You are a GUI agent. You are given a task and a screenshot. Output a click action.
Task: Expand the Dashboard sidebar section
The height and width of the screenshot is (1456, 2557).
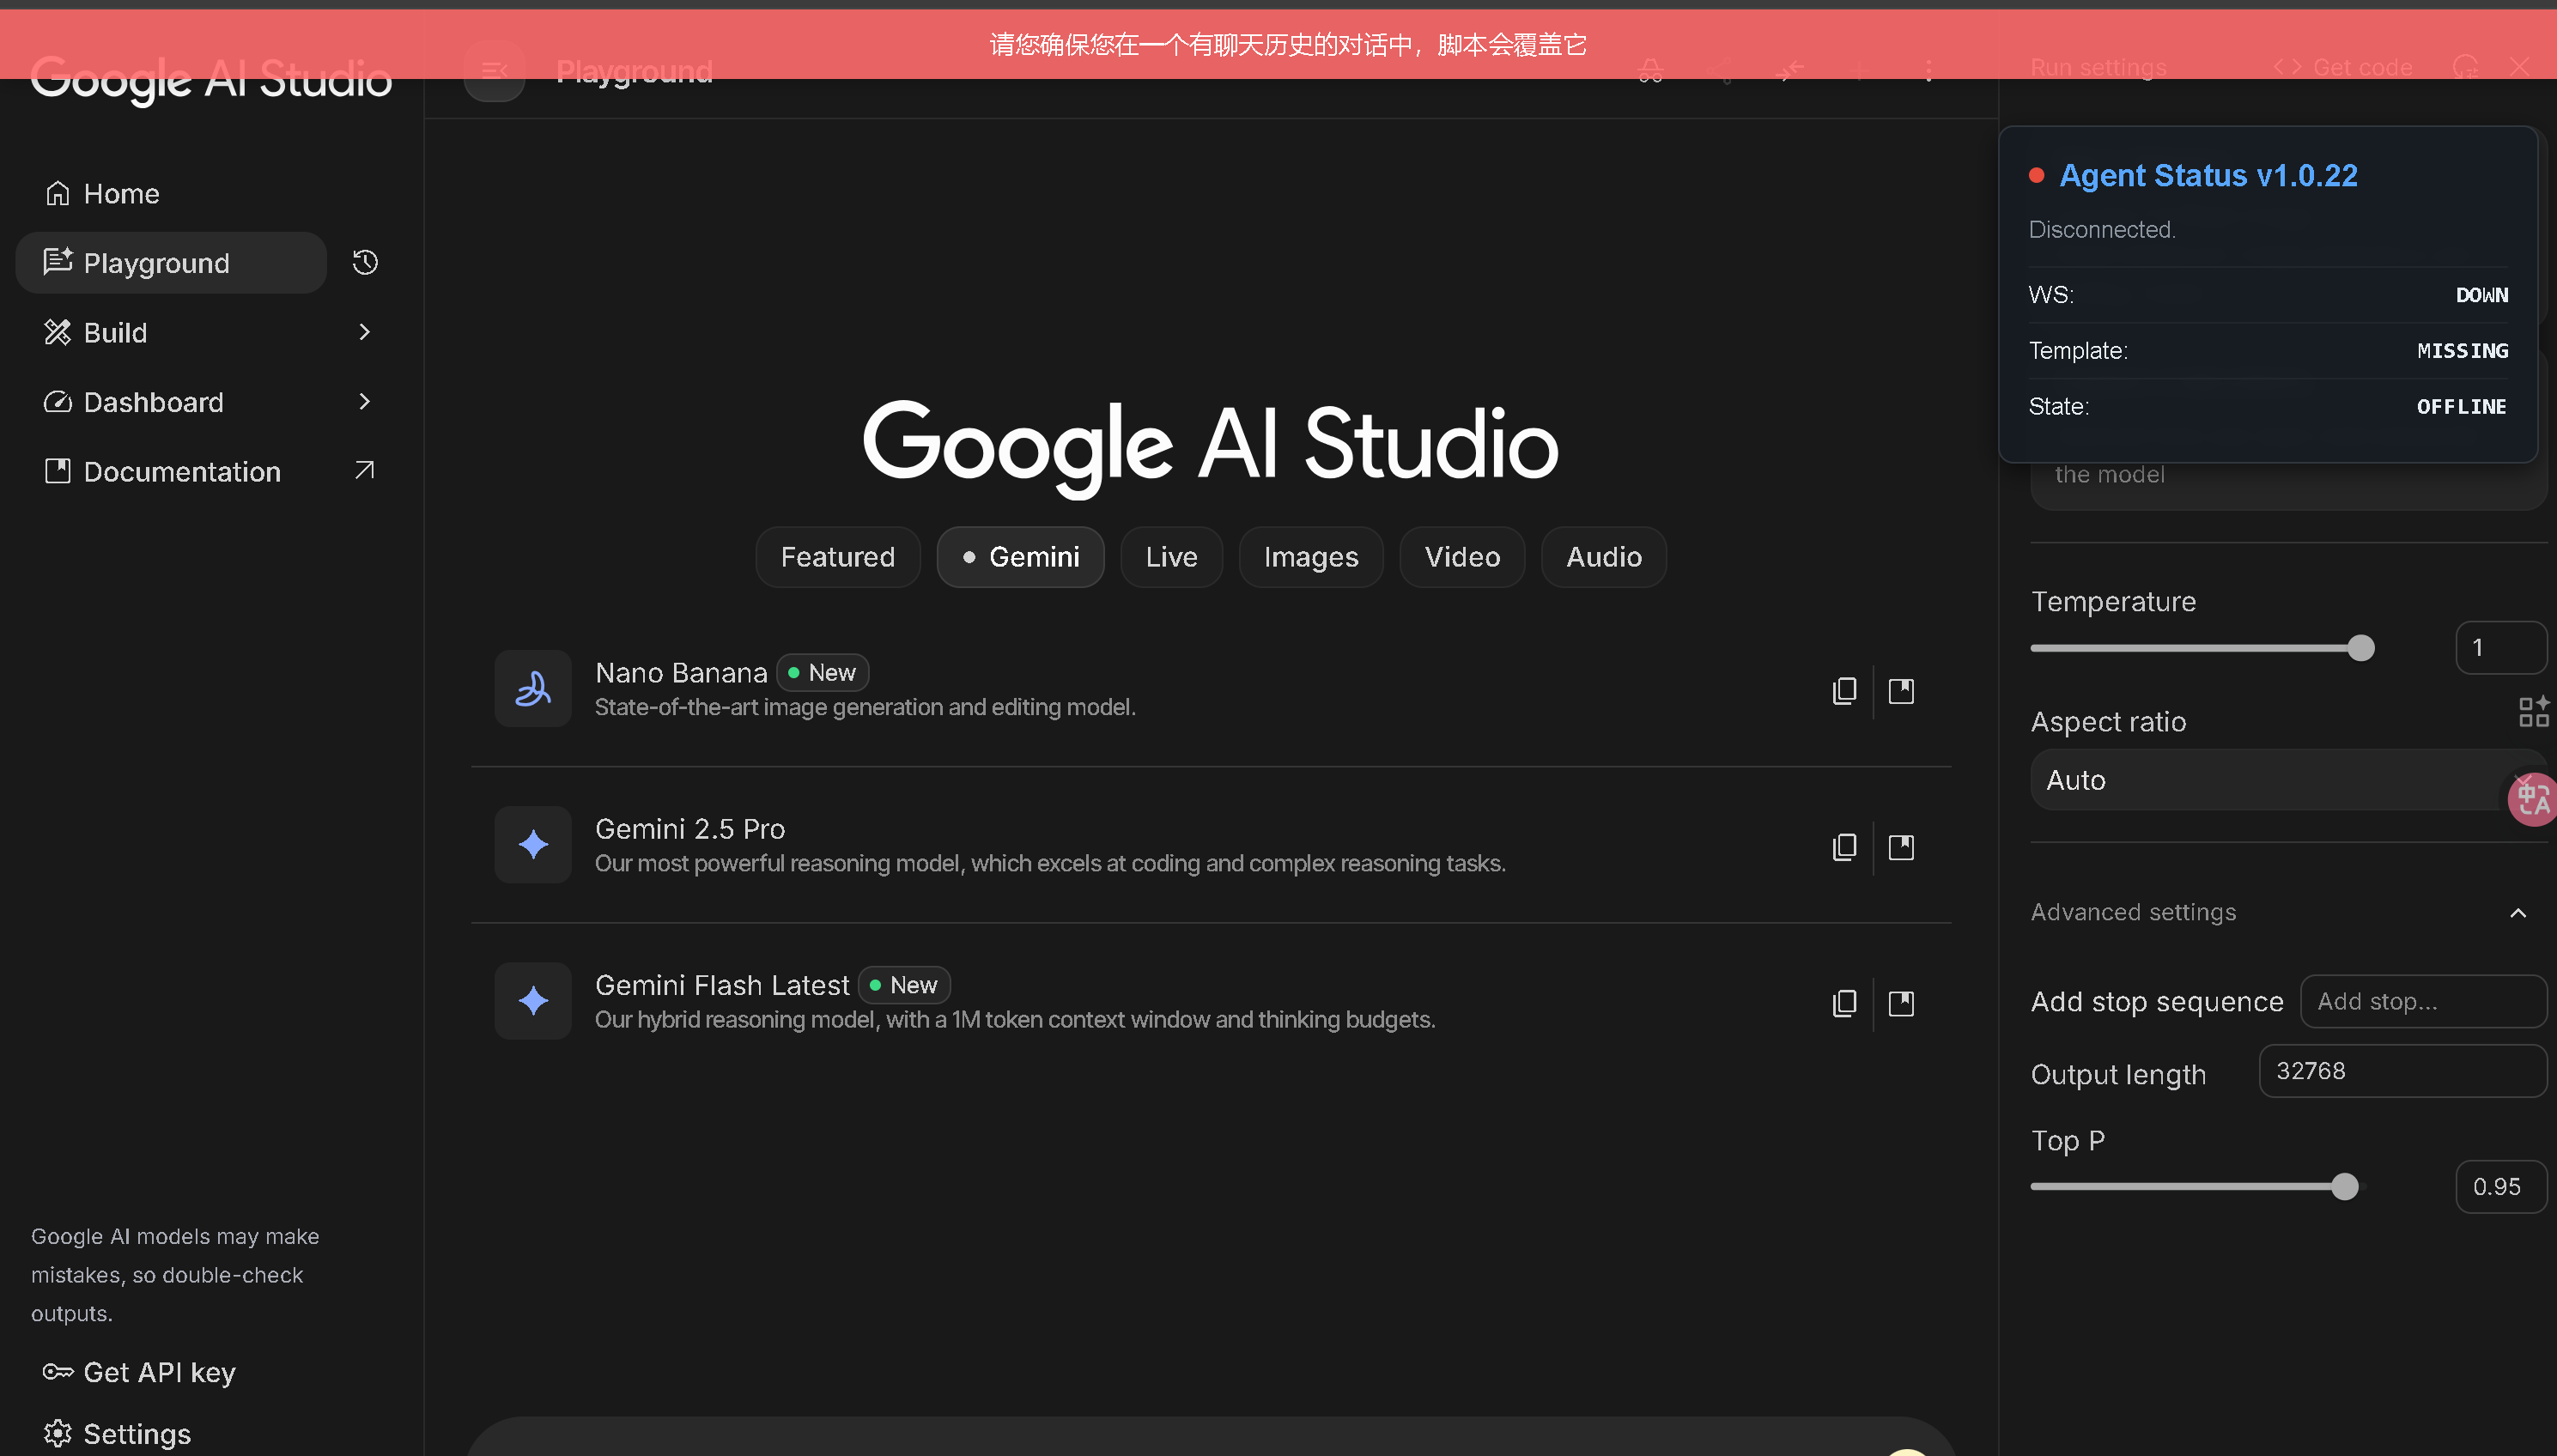pos(364,402)
